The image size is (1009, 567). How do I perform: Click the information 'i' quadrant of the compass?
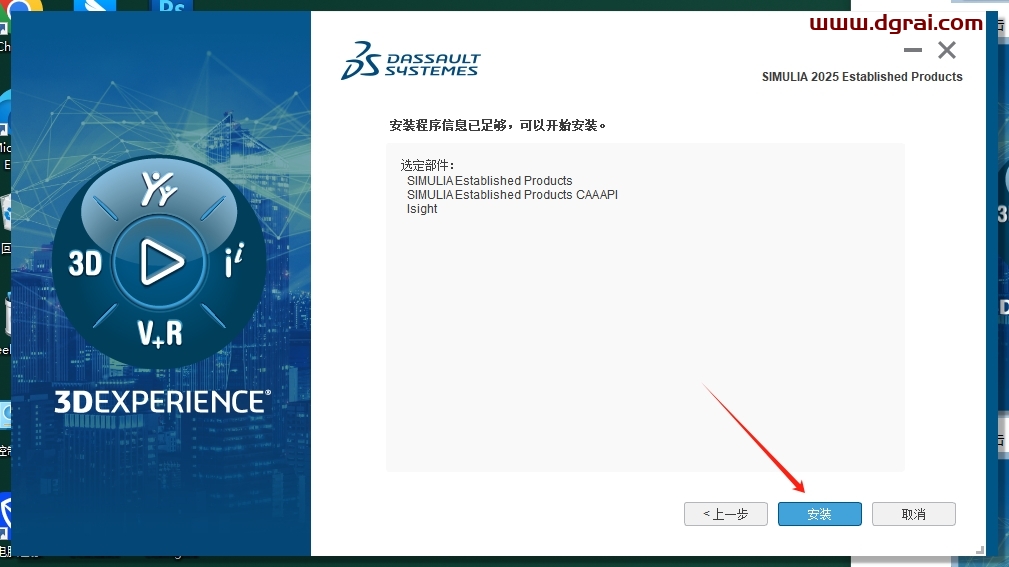pyautogui.click(x=234, y=260)
